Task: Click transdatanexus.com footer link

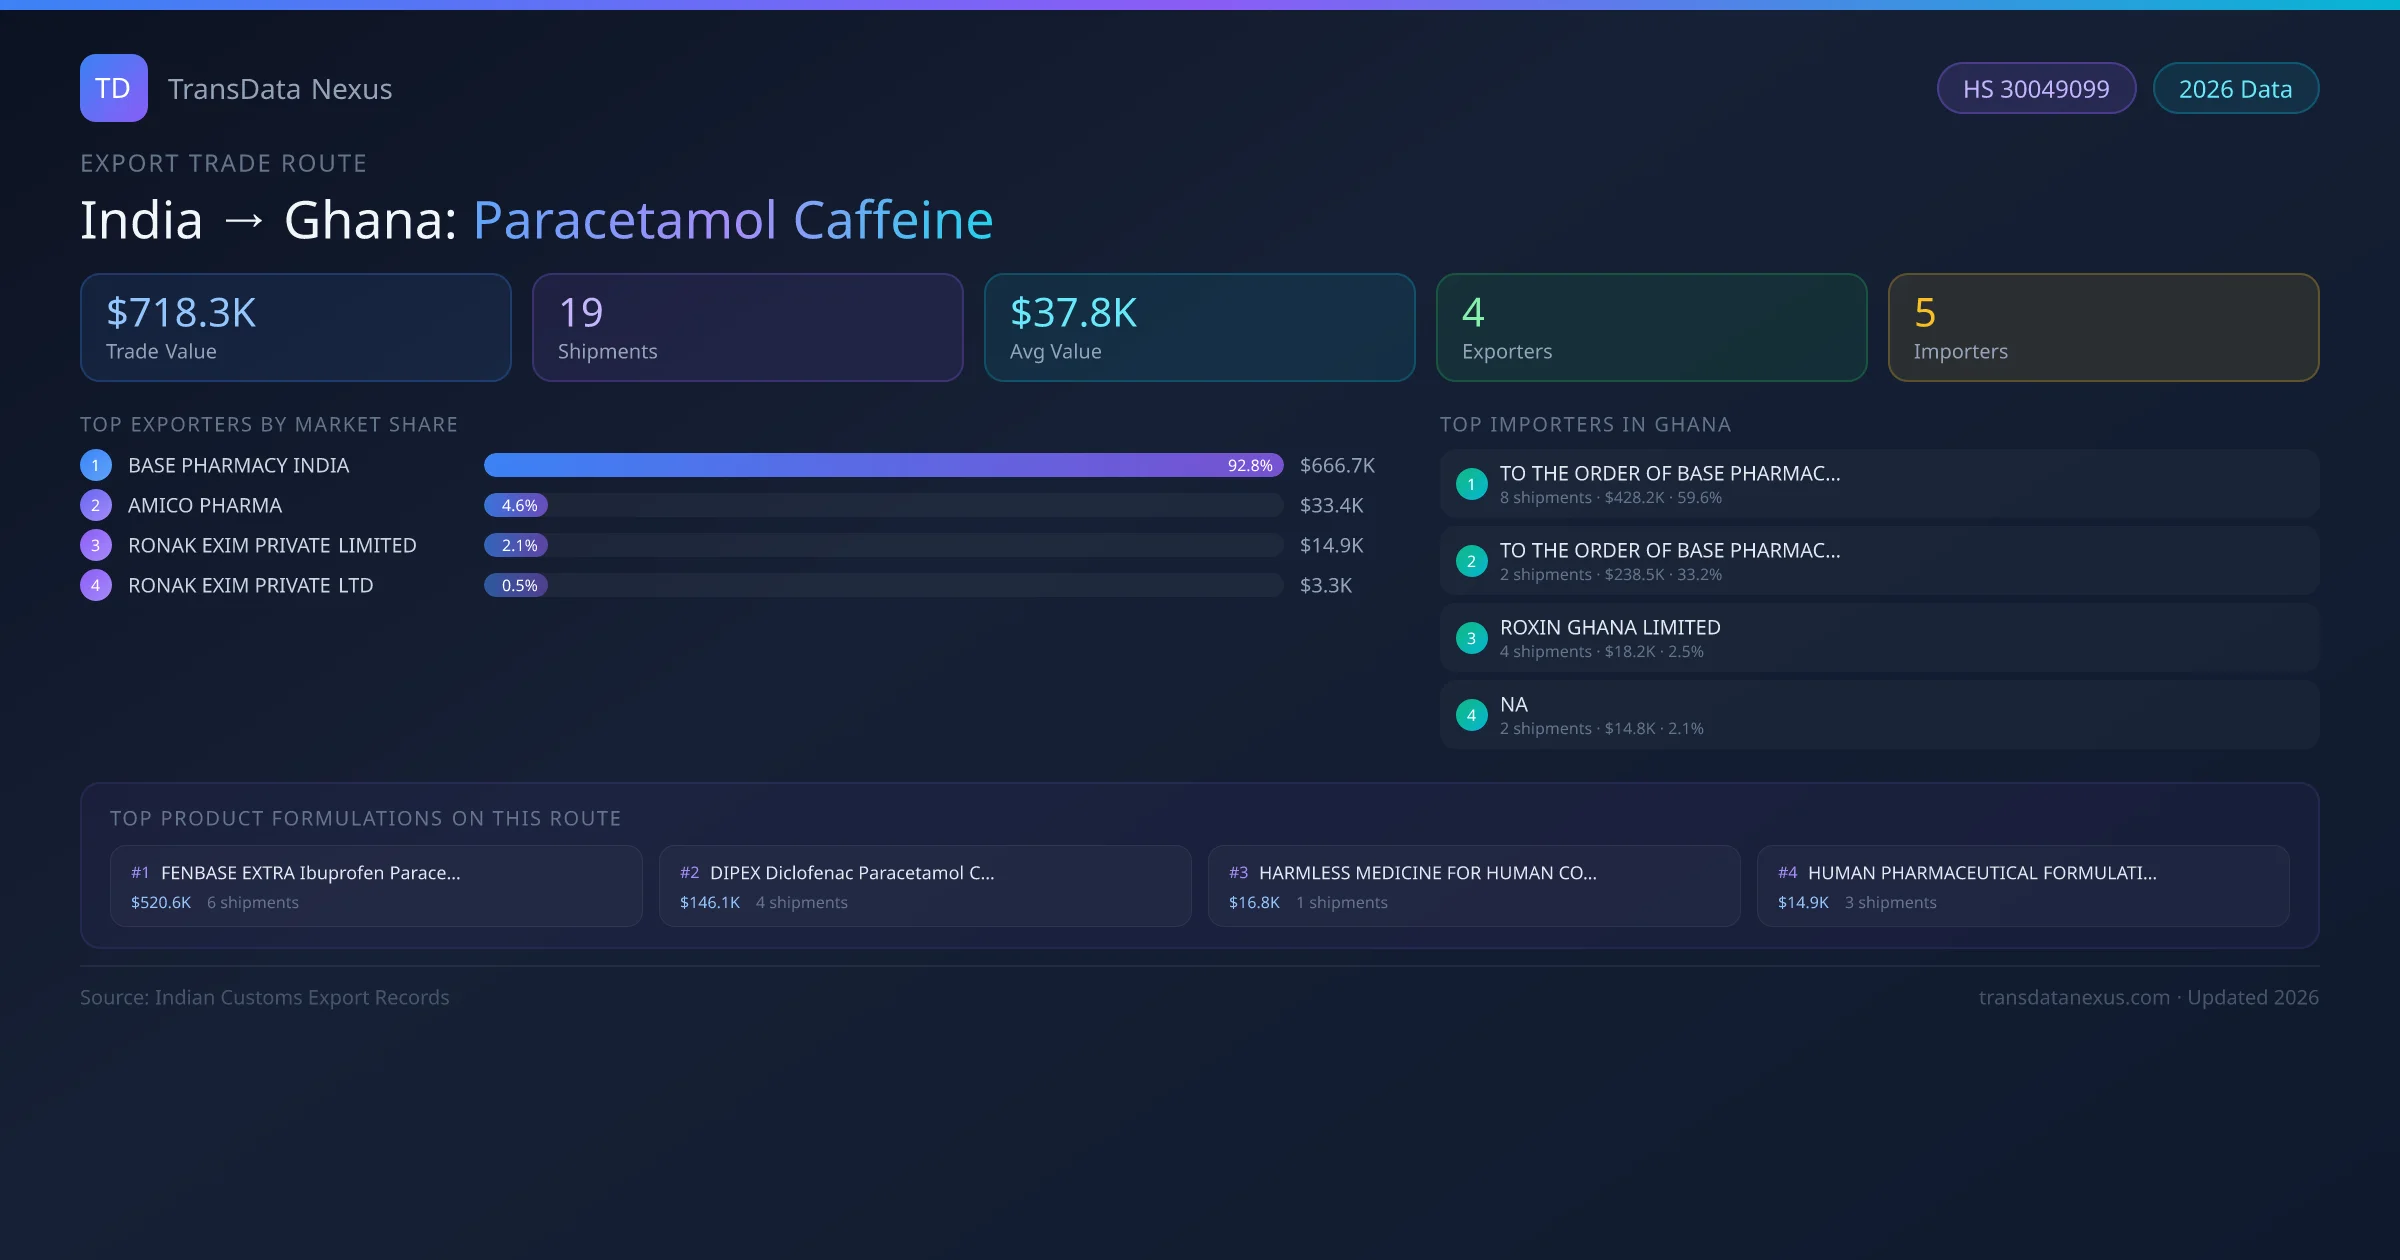Action: pos(2074,997)
